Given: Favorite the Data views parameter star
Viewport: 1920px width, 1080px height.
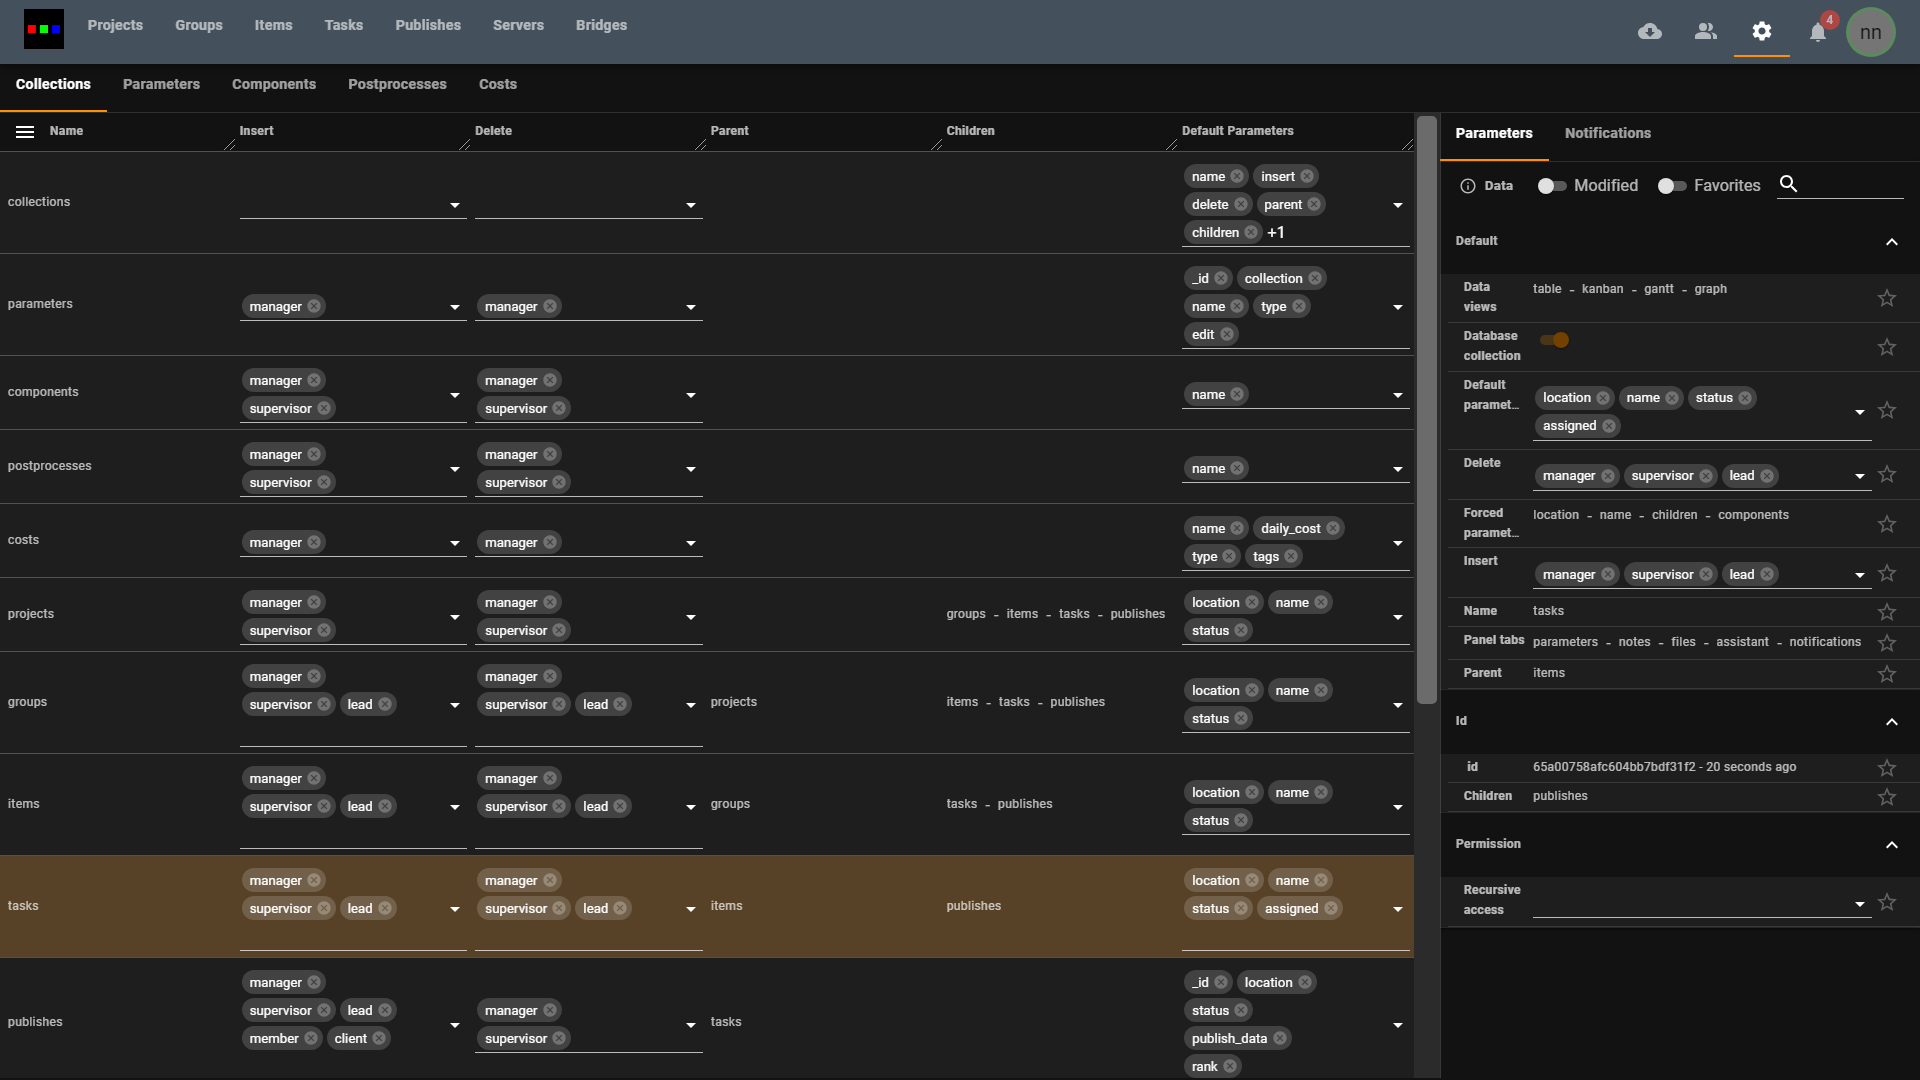Looking at the screenshot, I should [1887, 298].
